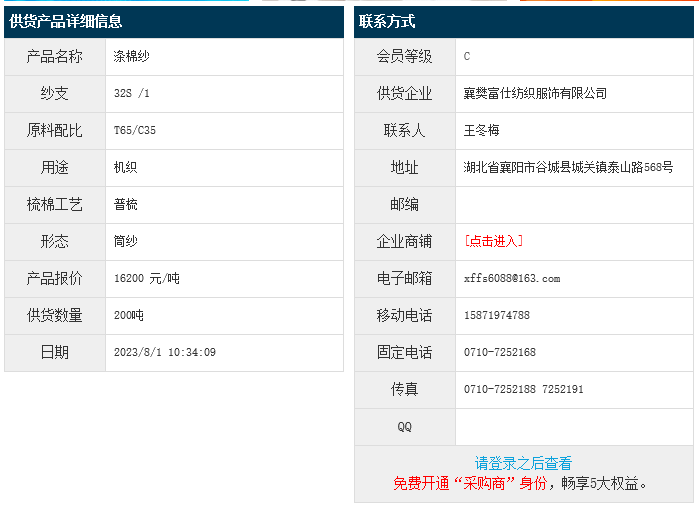Click the 请登录之后查看 login link
The image size is (699, 508).
click(x=523, y=463)
